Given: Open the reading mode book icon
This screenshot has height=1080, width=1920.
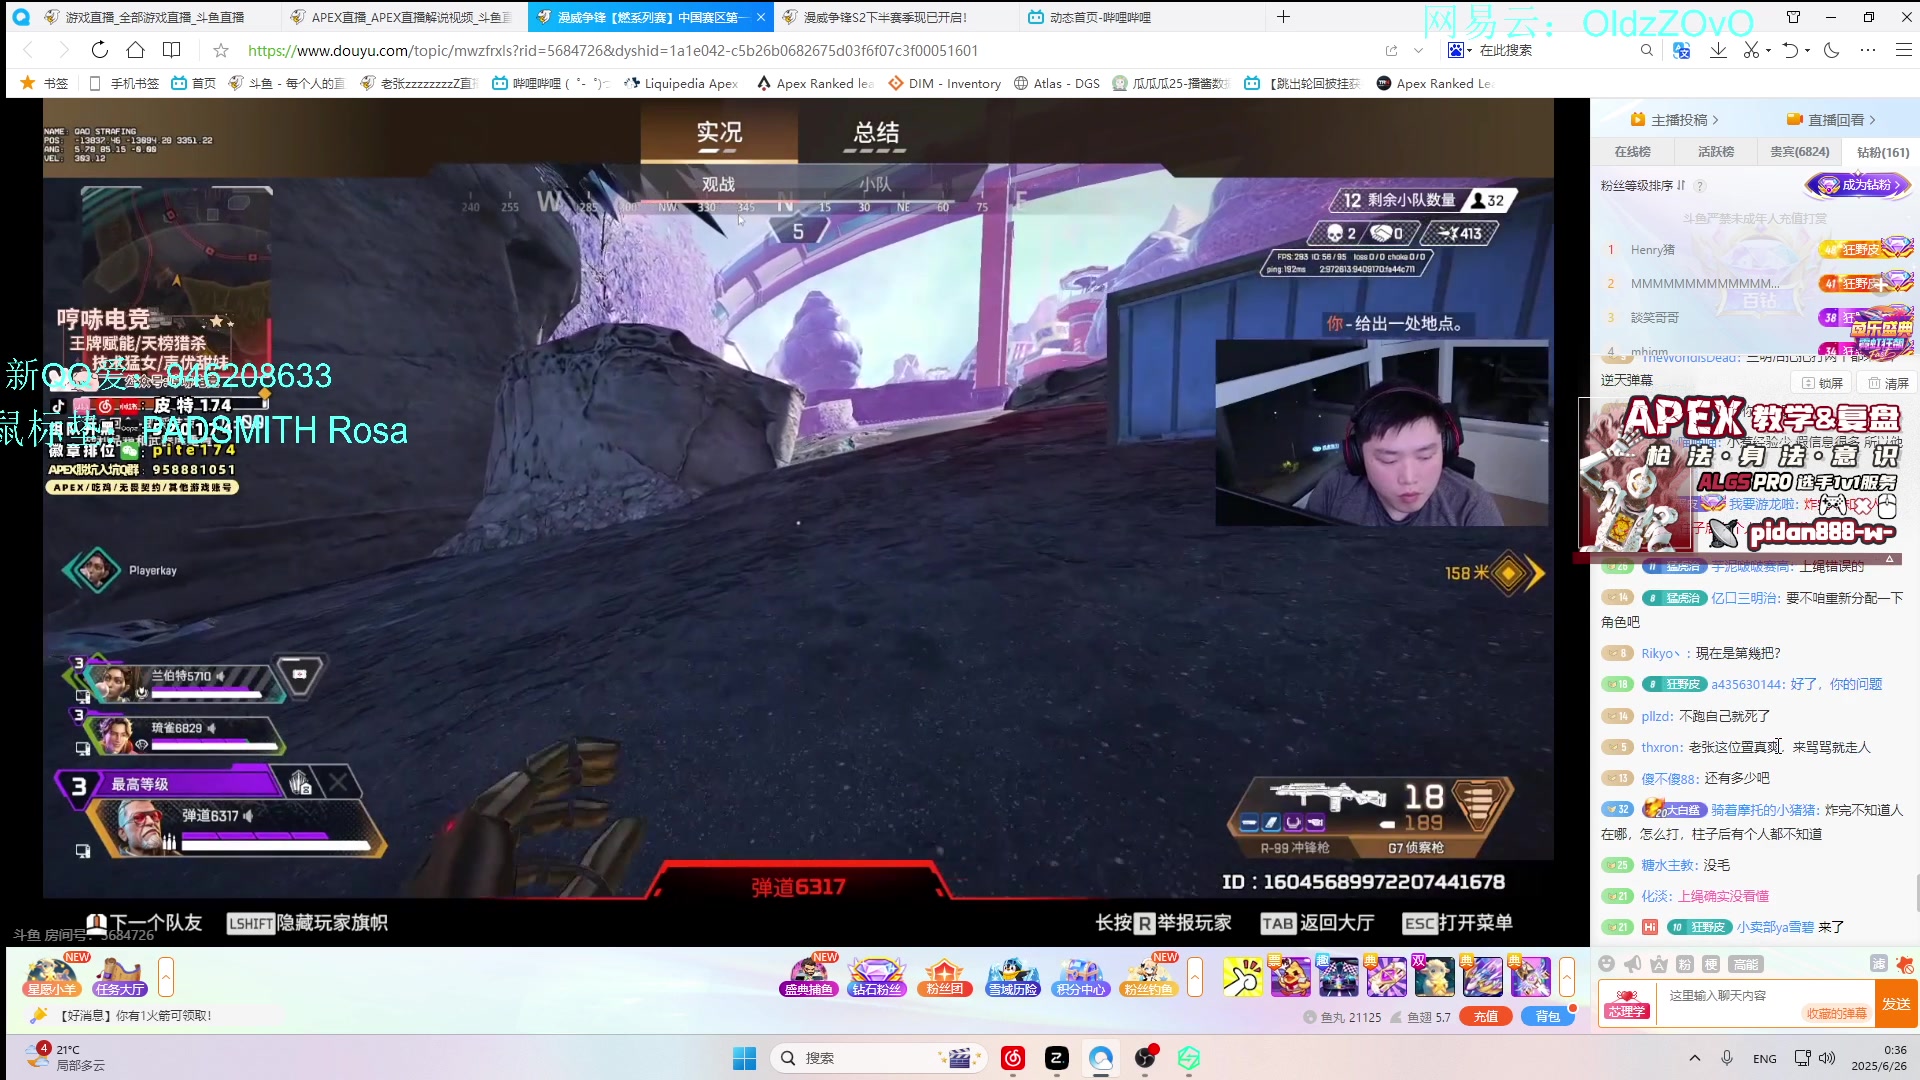Looking at the screenshot, I should coord(172,50).
